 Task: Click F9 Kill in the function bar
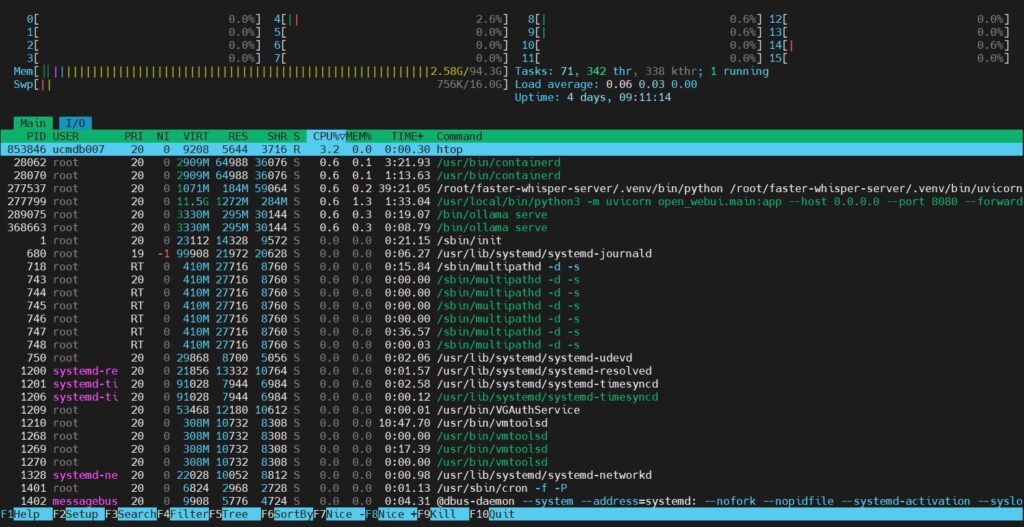pyautogui.click(x=443, y=515)
